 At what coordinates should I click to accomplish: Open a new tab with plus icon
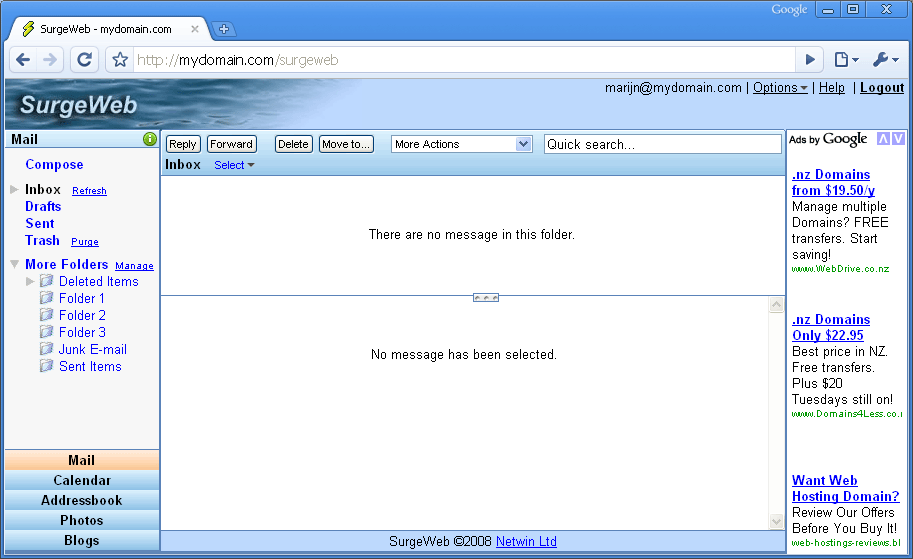click(x=224, y=29)
